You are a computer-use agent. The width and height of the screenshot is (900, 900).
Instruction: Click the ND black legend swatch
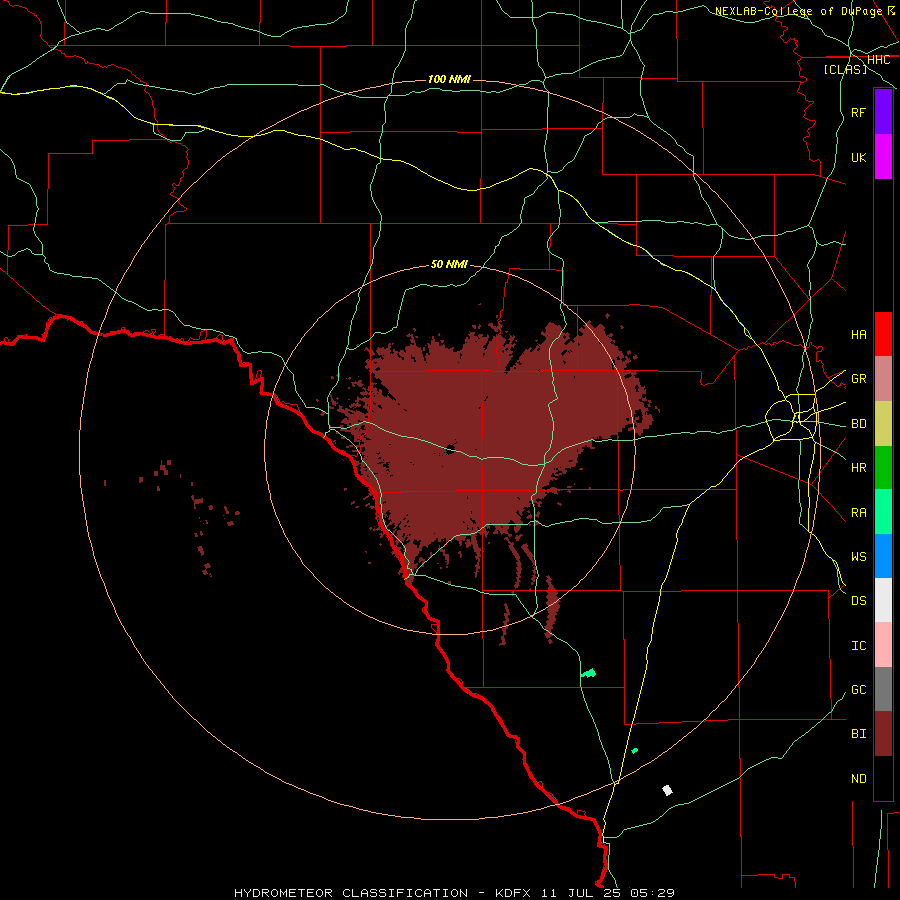click(x=883, y=778)
